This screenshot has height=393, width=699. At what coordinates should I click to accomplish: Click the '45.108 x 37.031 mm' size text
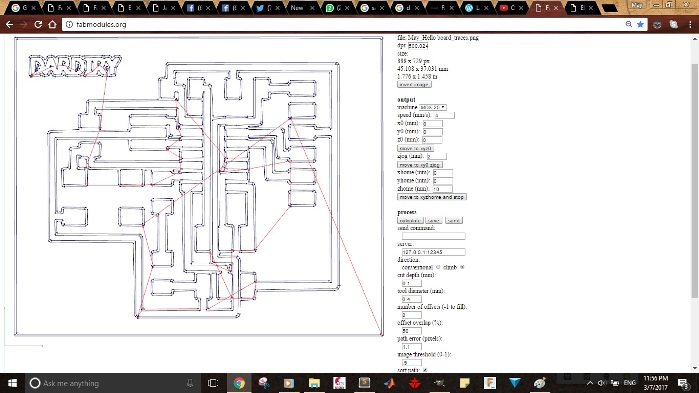pos(423,69)
